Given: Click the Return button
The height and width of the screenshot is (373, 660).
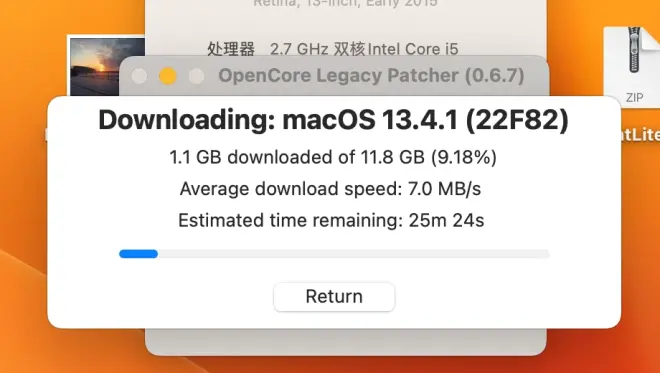Looking at the screenshot, I should 334,297.
